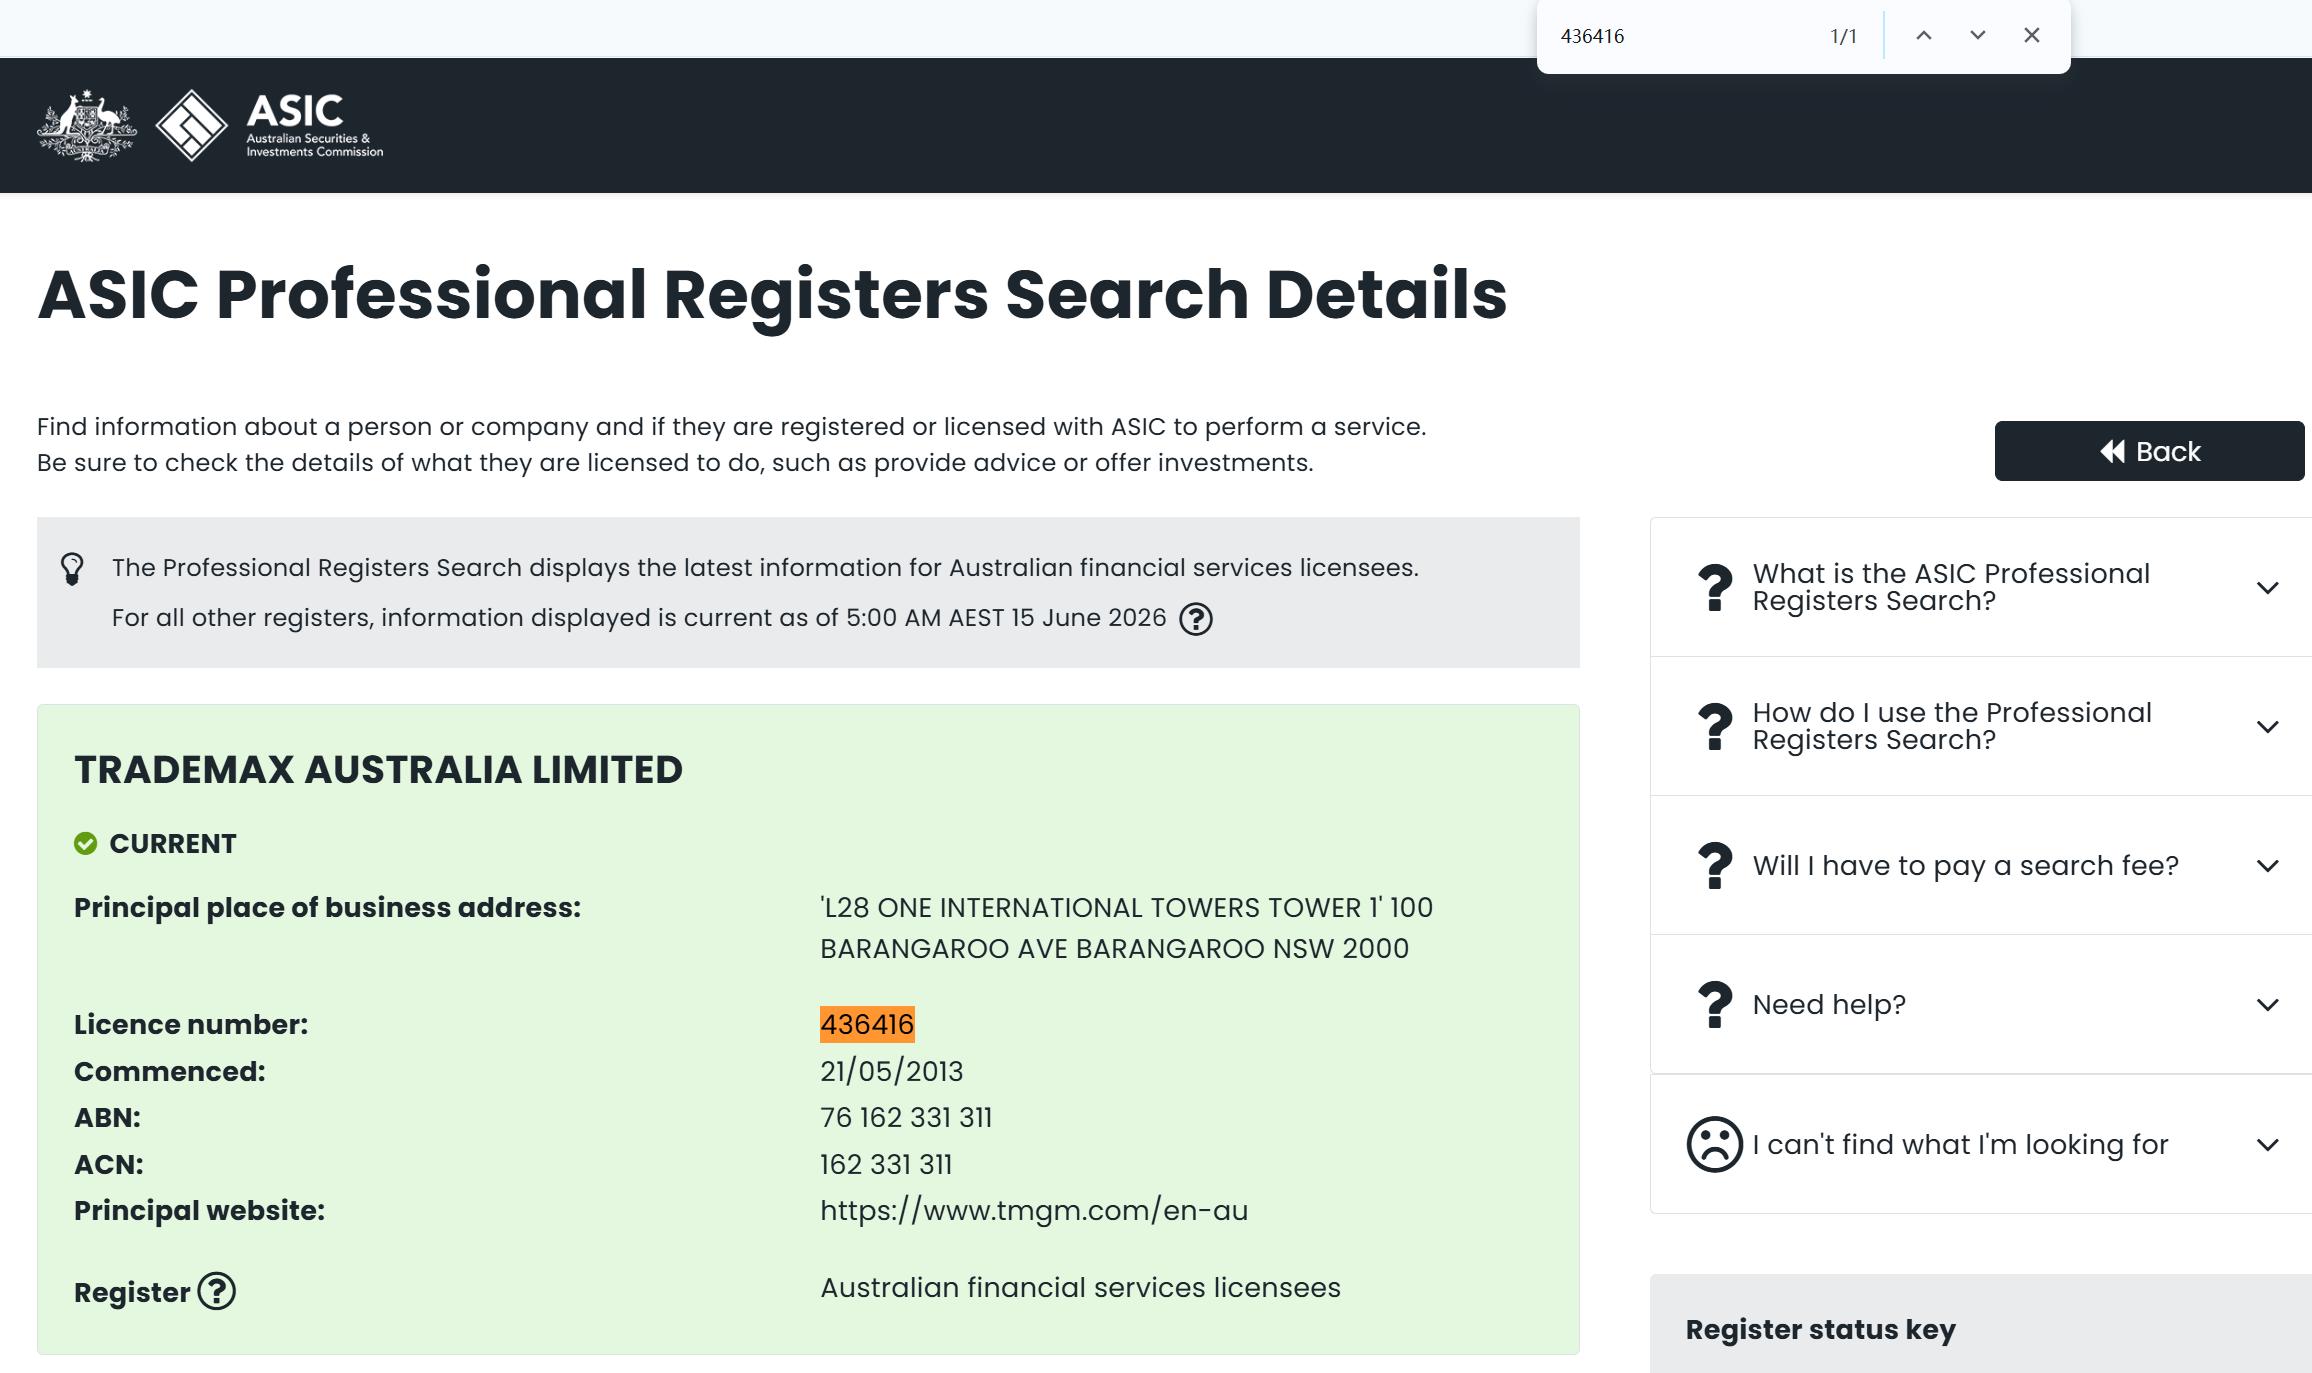Screen dimensions: 2312x1373
Task: Click the Back button
Action: tap(2149, 451)
